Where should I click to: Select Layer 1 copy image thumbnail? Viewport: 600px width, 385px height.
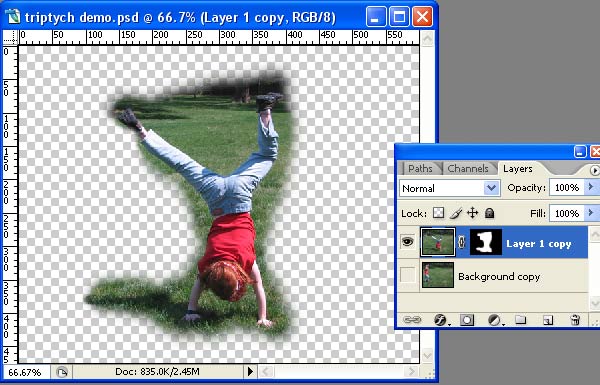438,242
